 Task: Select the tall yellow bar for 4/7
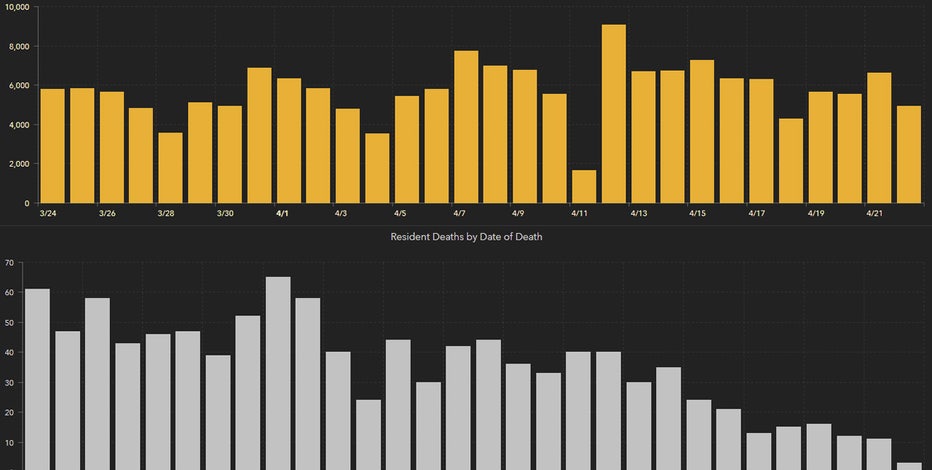[x=466, y=127]
